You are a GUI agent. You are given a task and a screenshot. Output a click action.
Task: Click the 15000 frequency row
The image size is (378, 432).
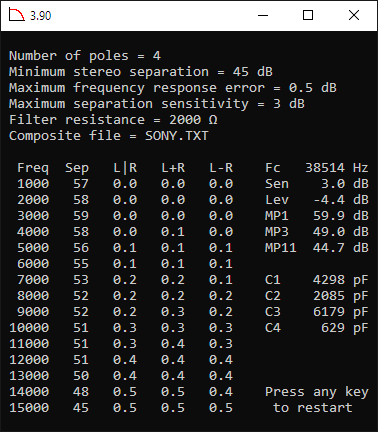121,408
